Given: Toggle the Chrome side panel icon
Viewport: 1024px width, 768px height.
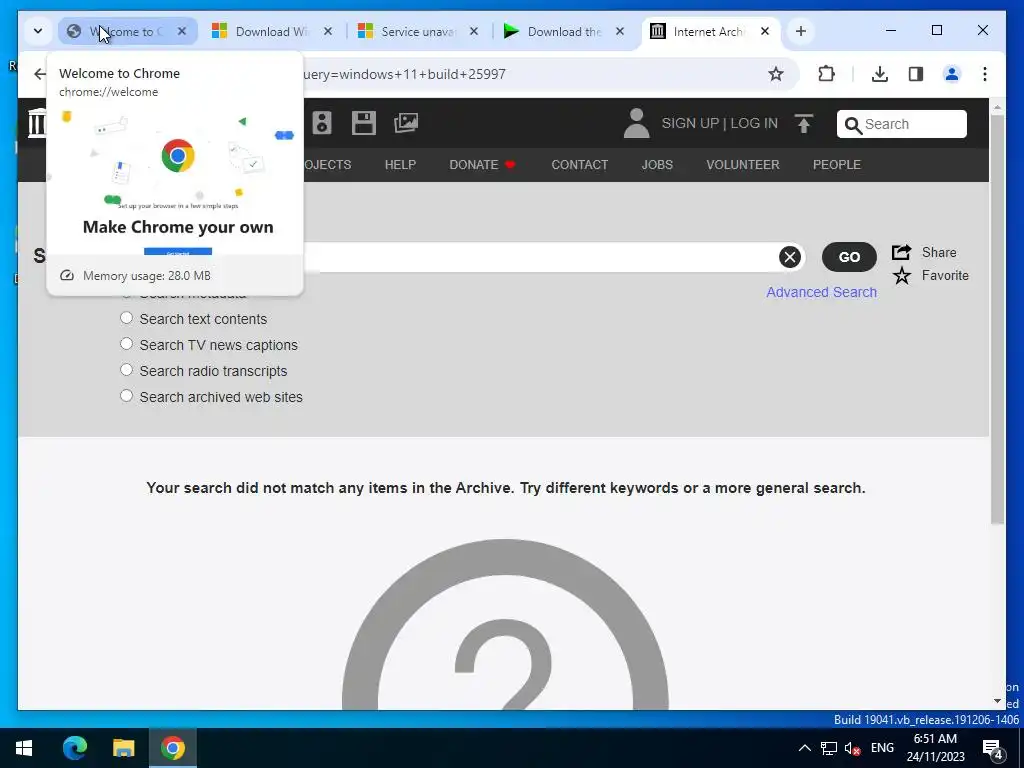Looking at the screenshot, I should point(916,74).
